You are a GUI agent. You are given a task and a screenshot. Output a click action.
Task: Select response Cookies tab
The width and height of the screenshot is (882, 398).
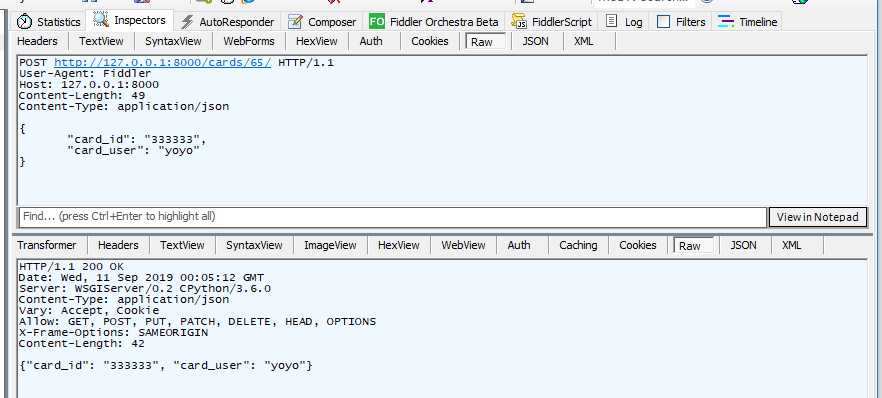pos(638,245)
